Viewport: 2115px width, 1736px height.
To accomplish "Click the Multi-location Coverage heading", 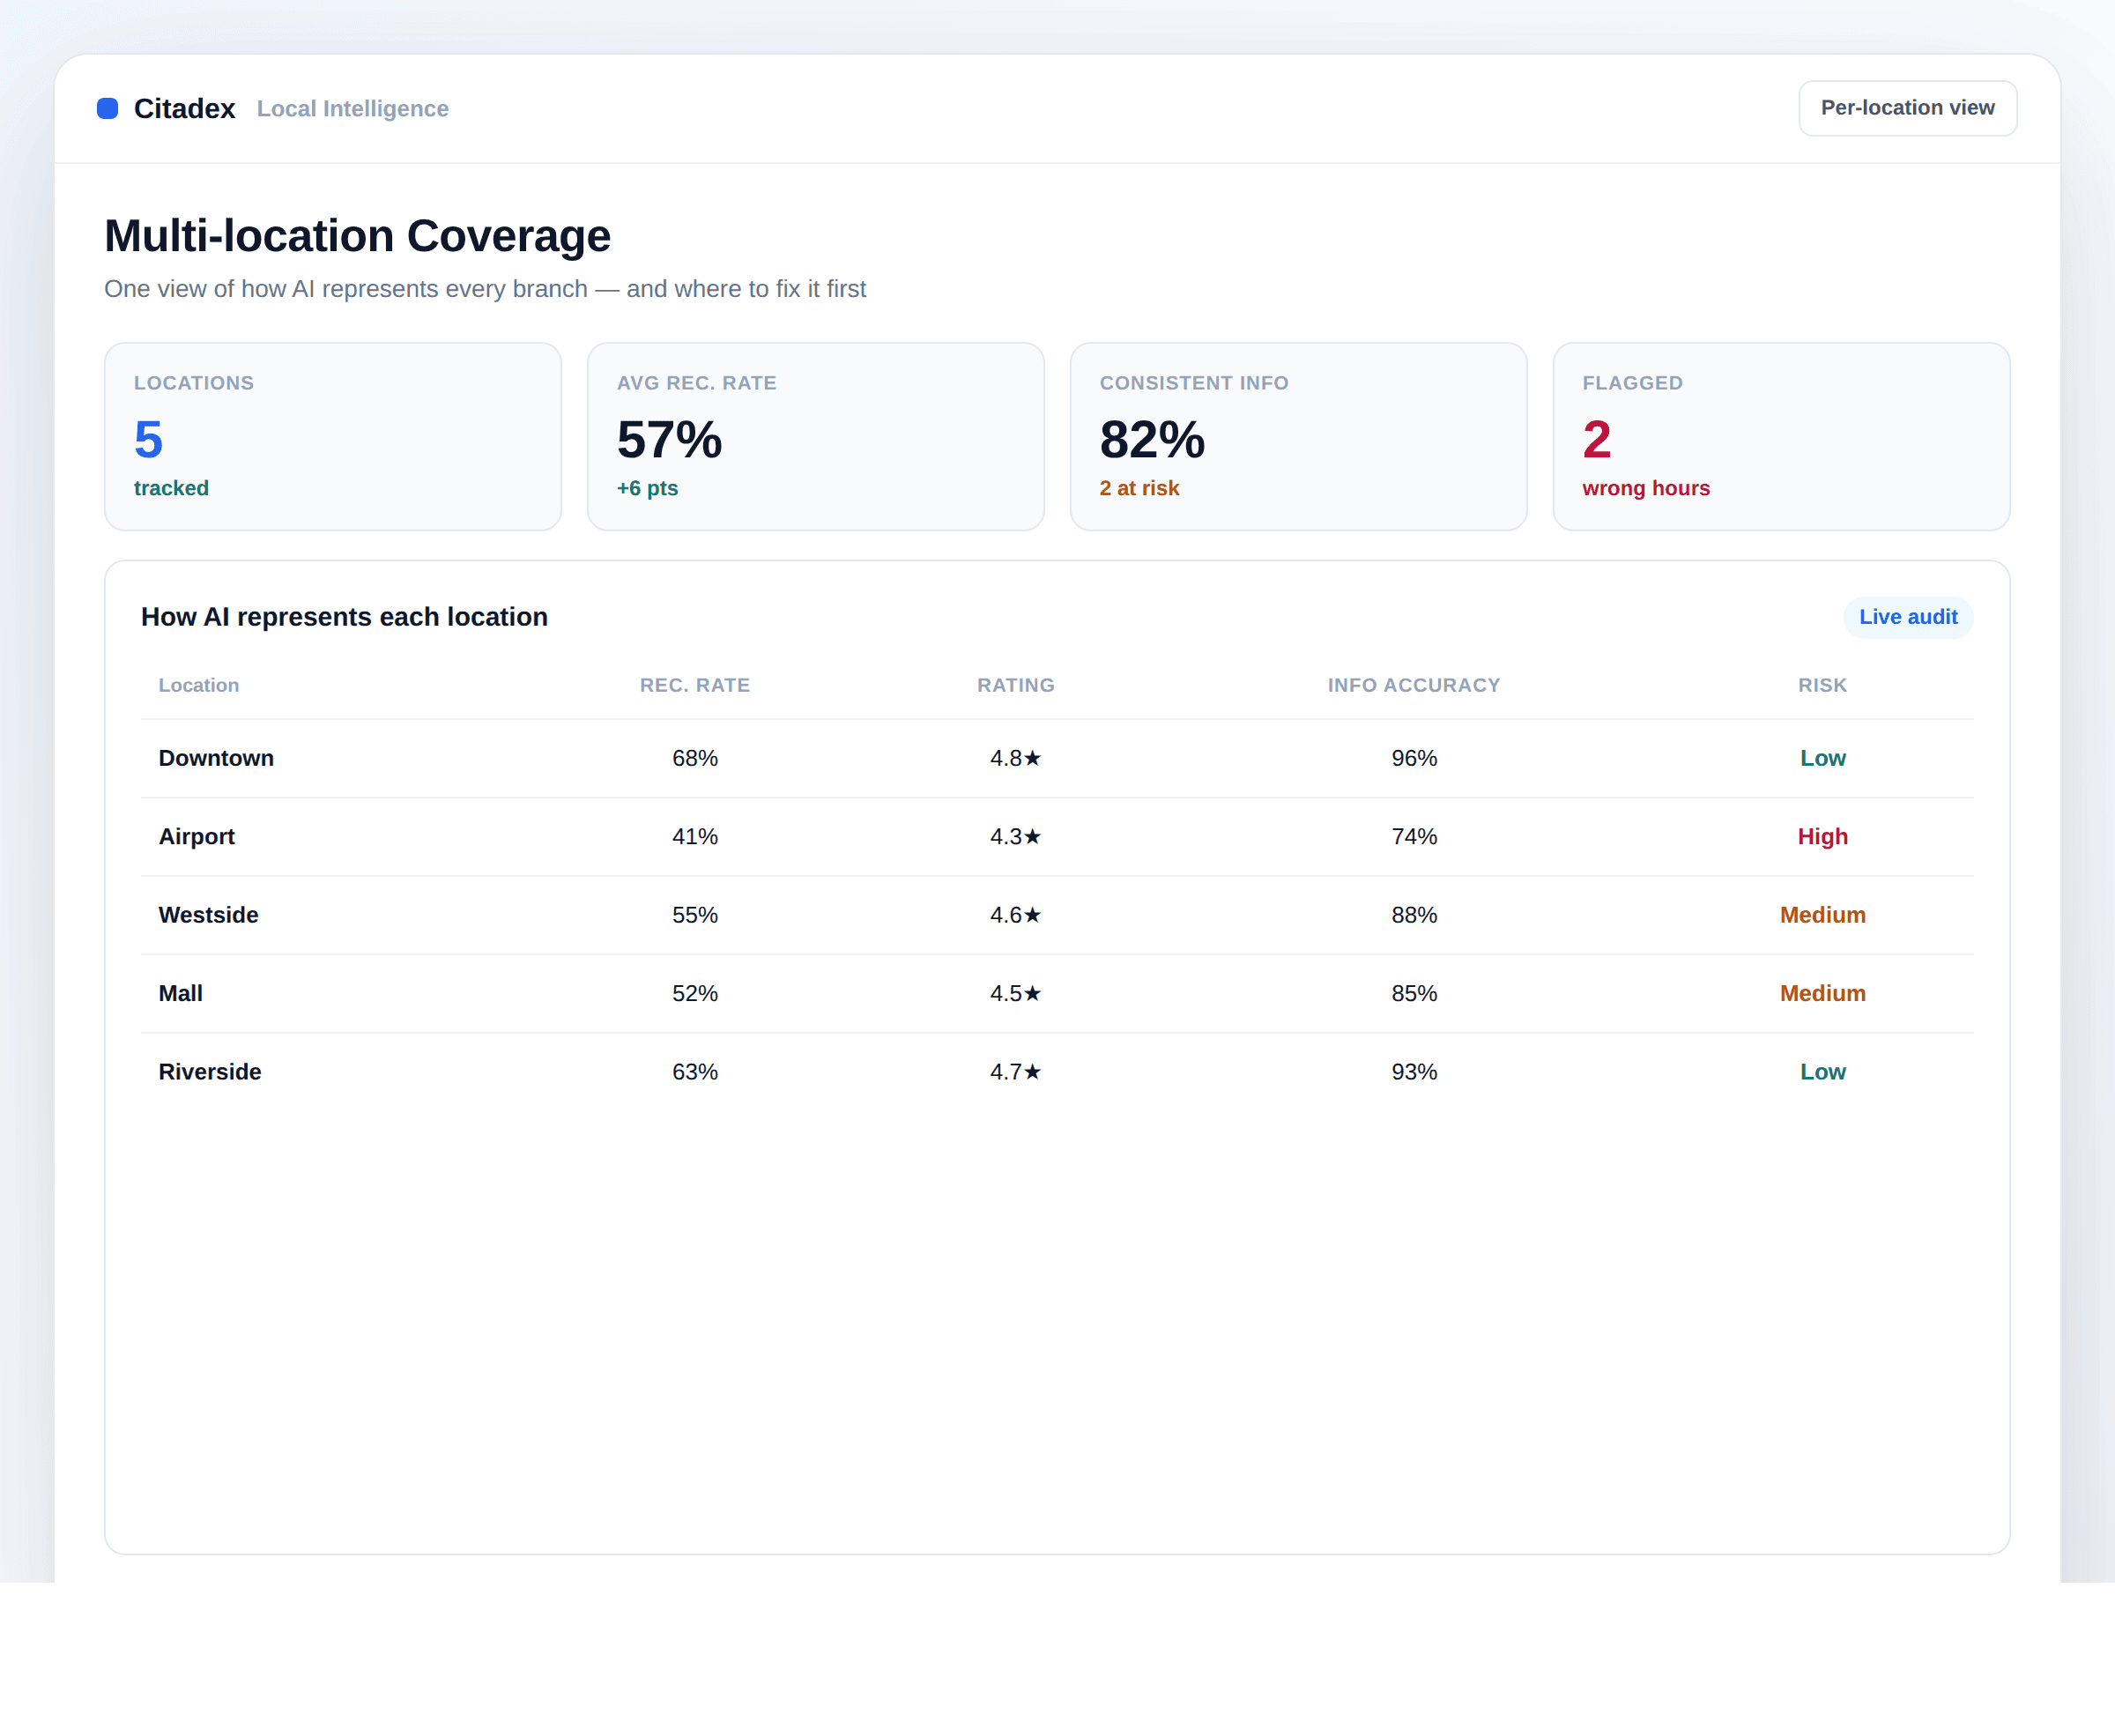I will [357, 236].
